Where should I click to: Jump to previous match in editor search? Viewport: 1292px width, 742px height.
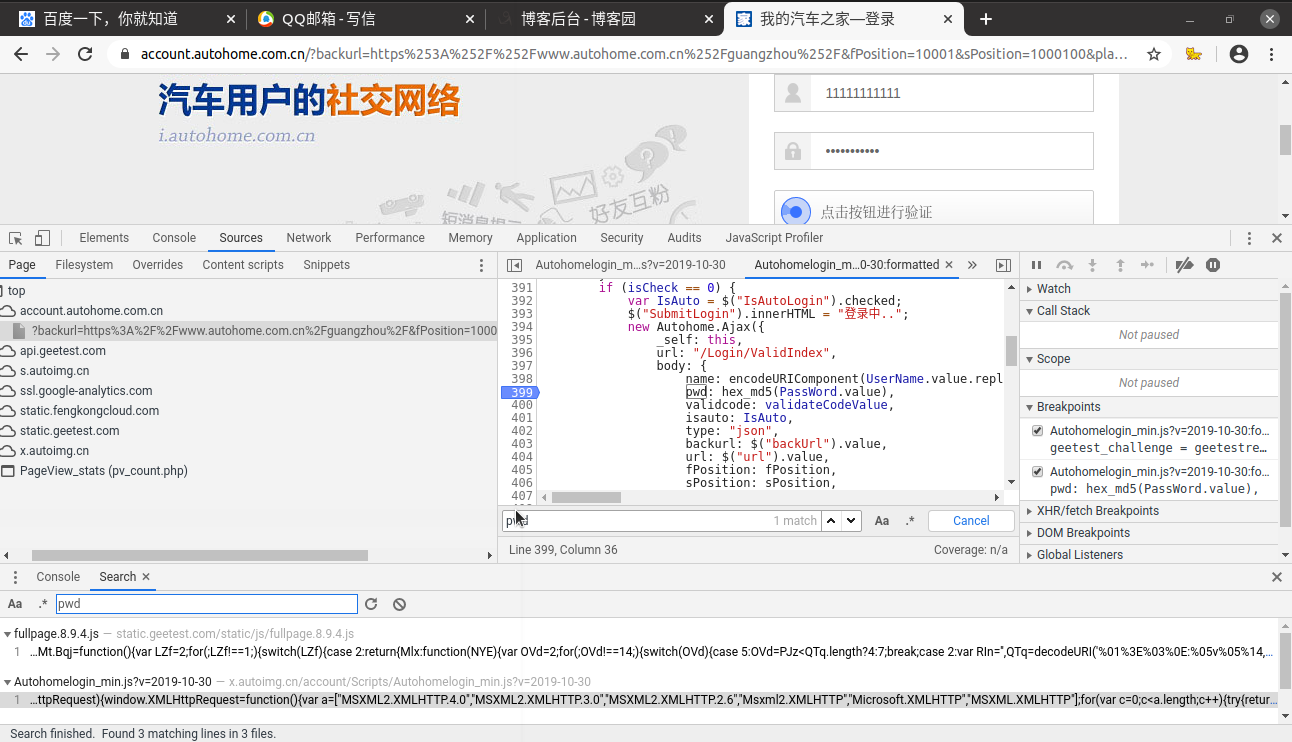point(831,521)
